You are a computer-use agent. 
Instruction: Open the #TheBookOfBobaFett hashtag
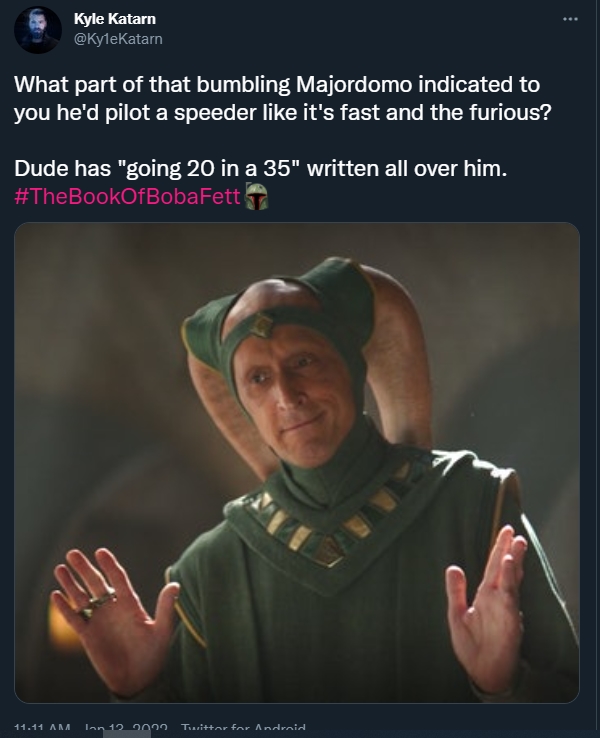click(x=127, y=196)
